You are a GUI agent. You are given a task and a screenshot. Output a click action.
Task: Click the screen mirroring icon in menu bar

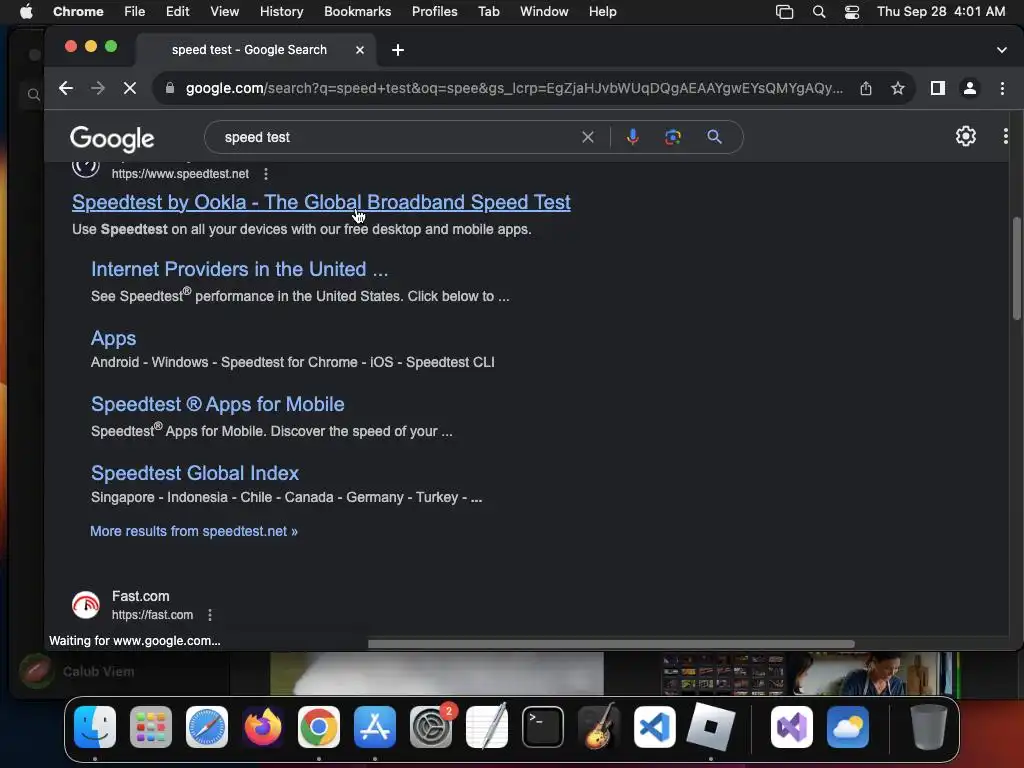tap(784, 11)
